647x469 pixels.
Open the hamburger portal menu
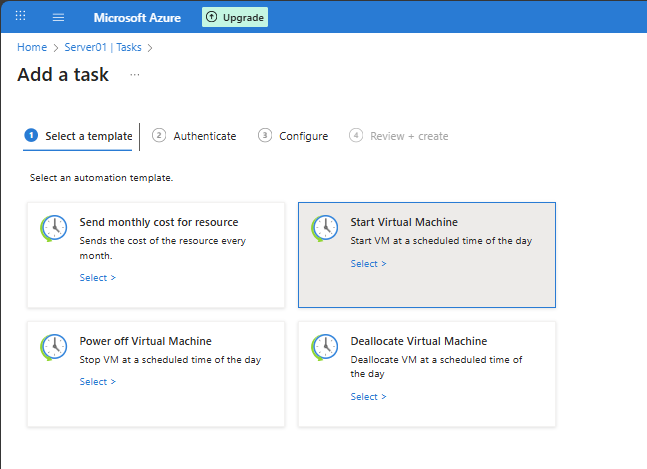(x=58, y=17)
